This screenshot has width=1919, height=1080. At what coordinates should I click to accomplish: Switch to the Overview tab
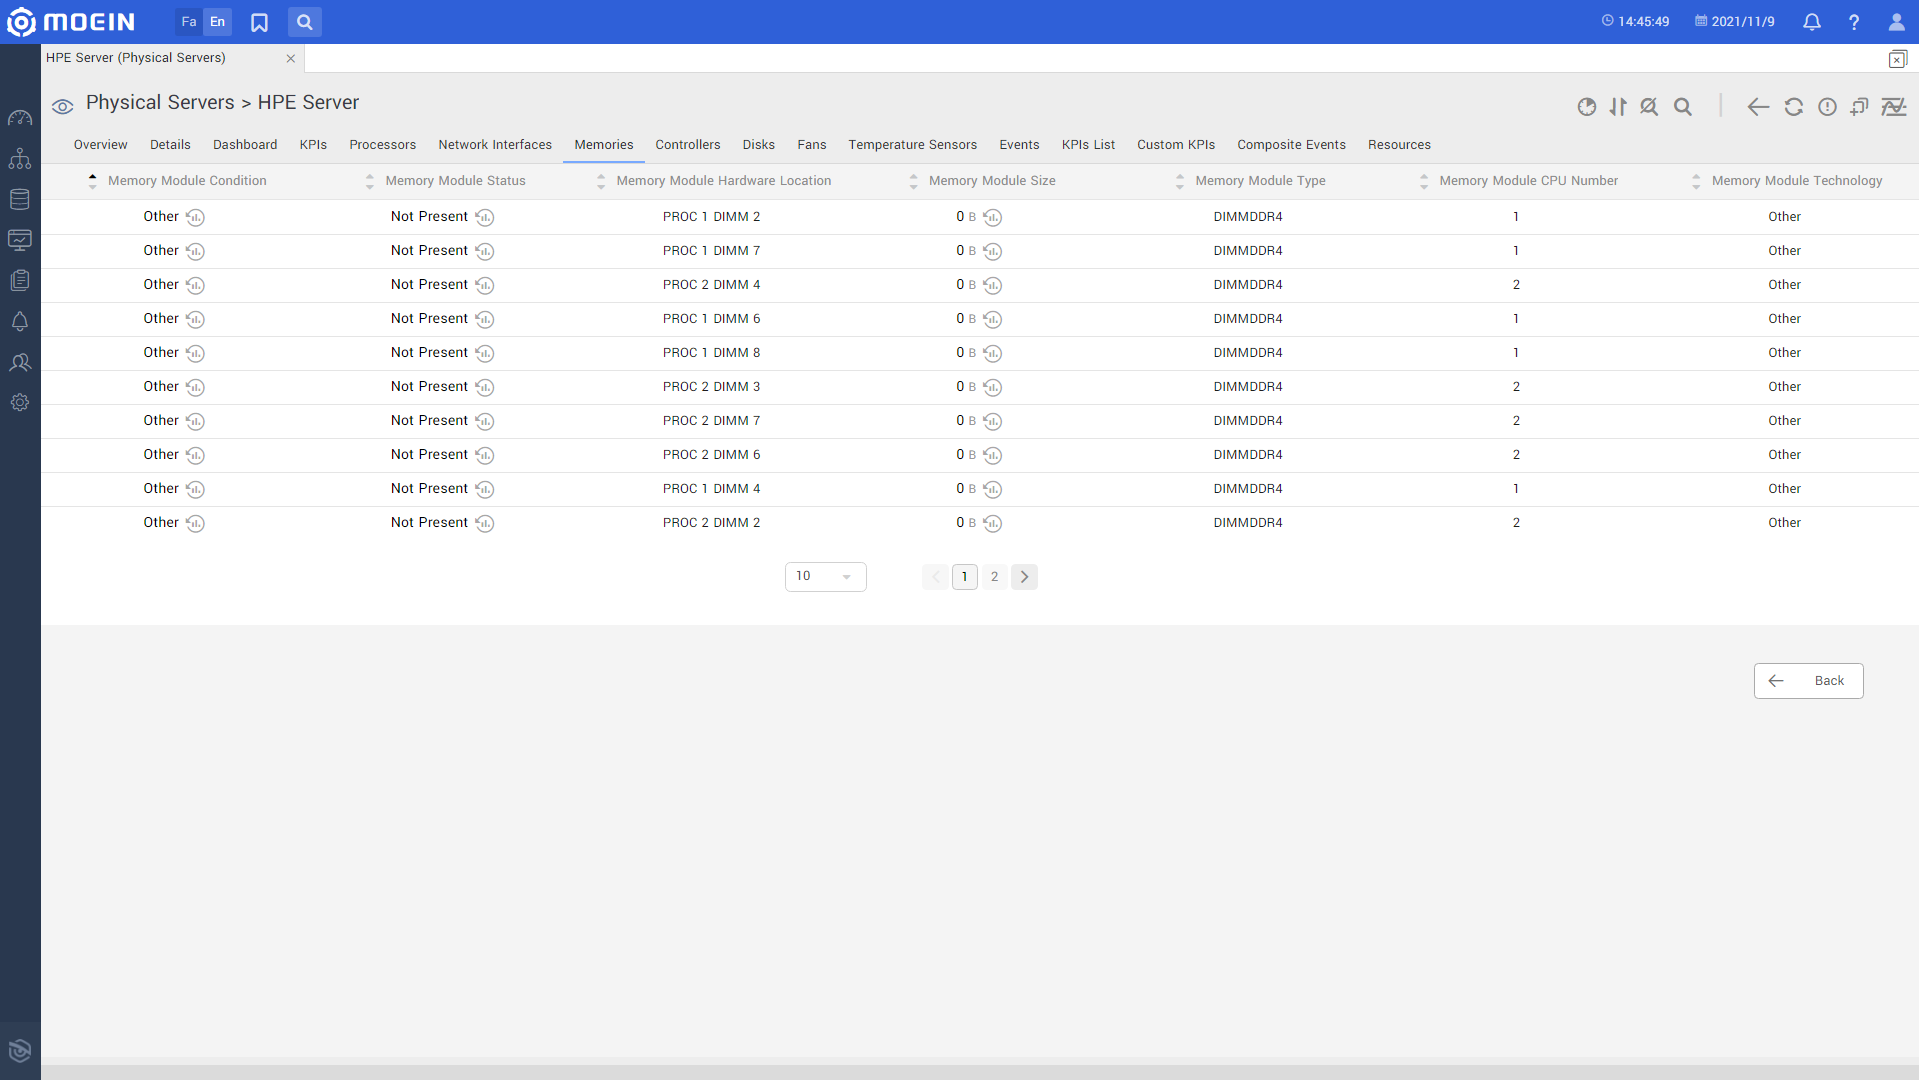coord(100,145)
